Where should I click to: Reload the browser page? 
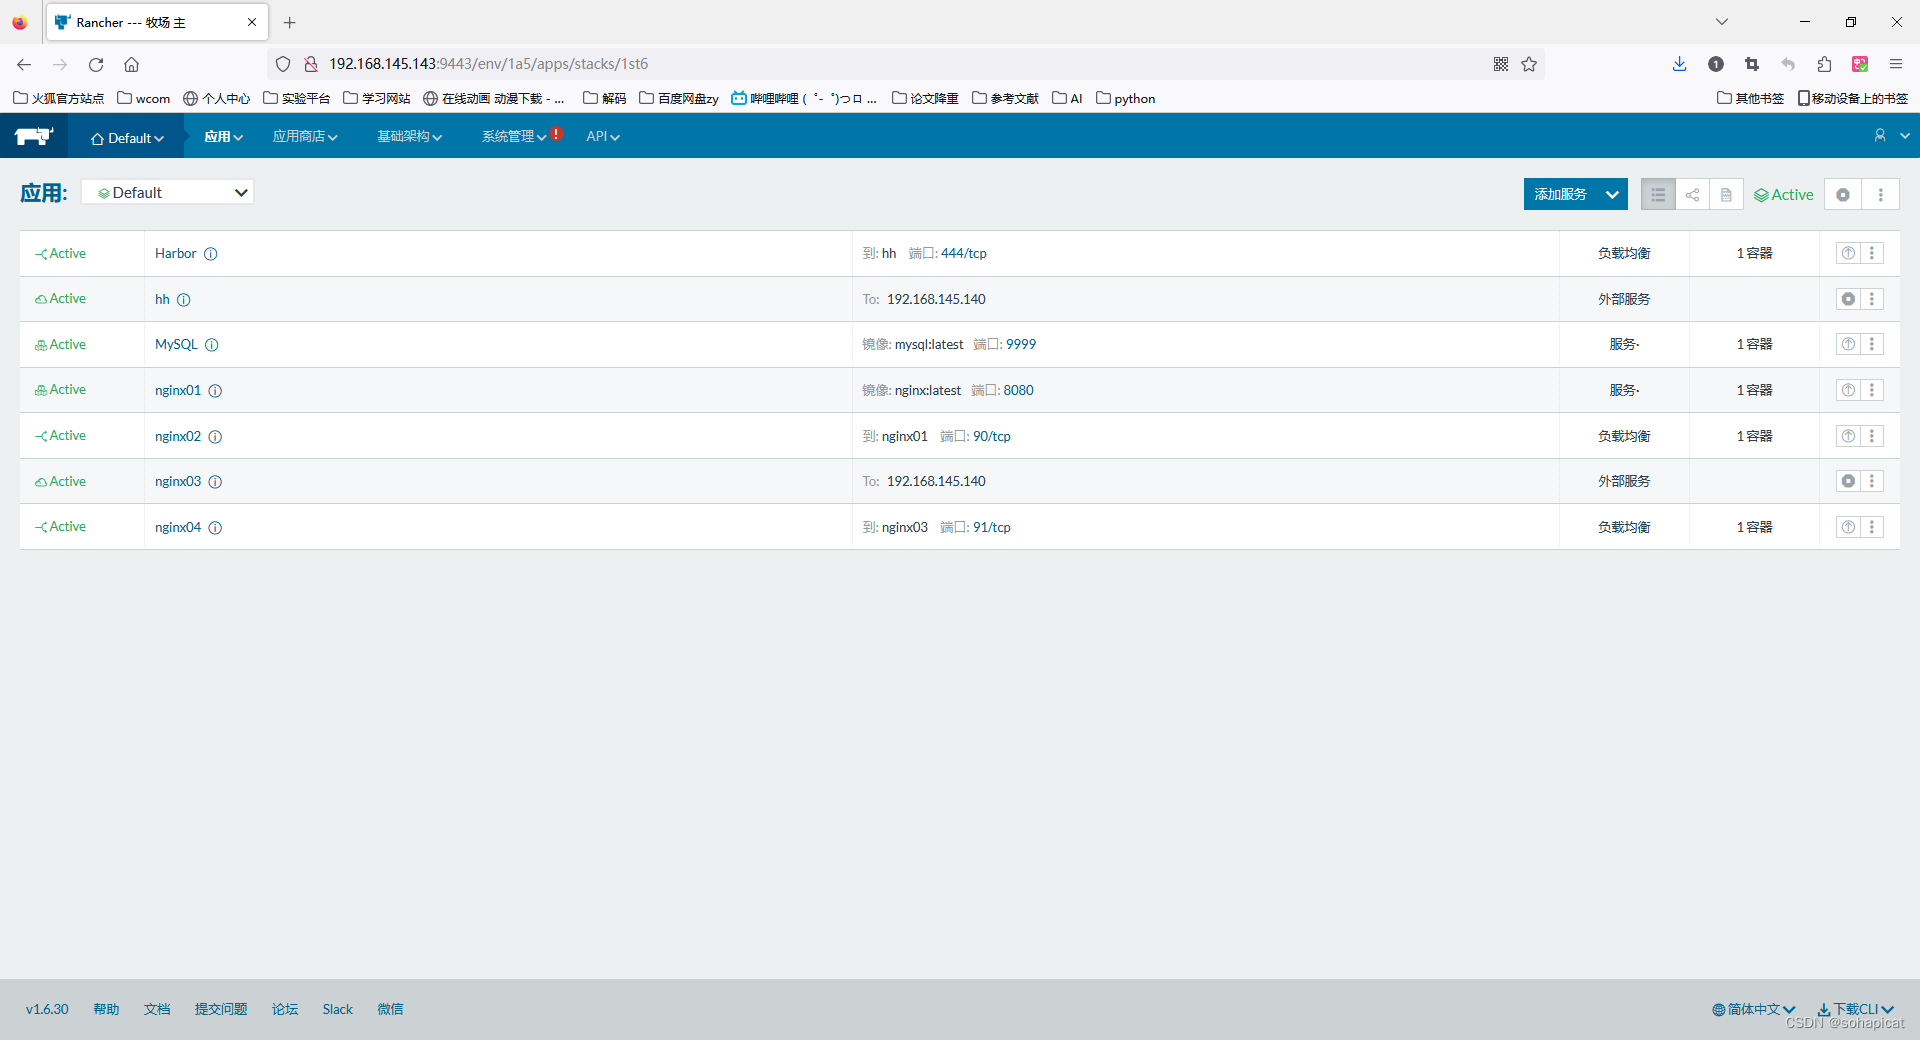pos(96,64)
